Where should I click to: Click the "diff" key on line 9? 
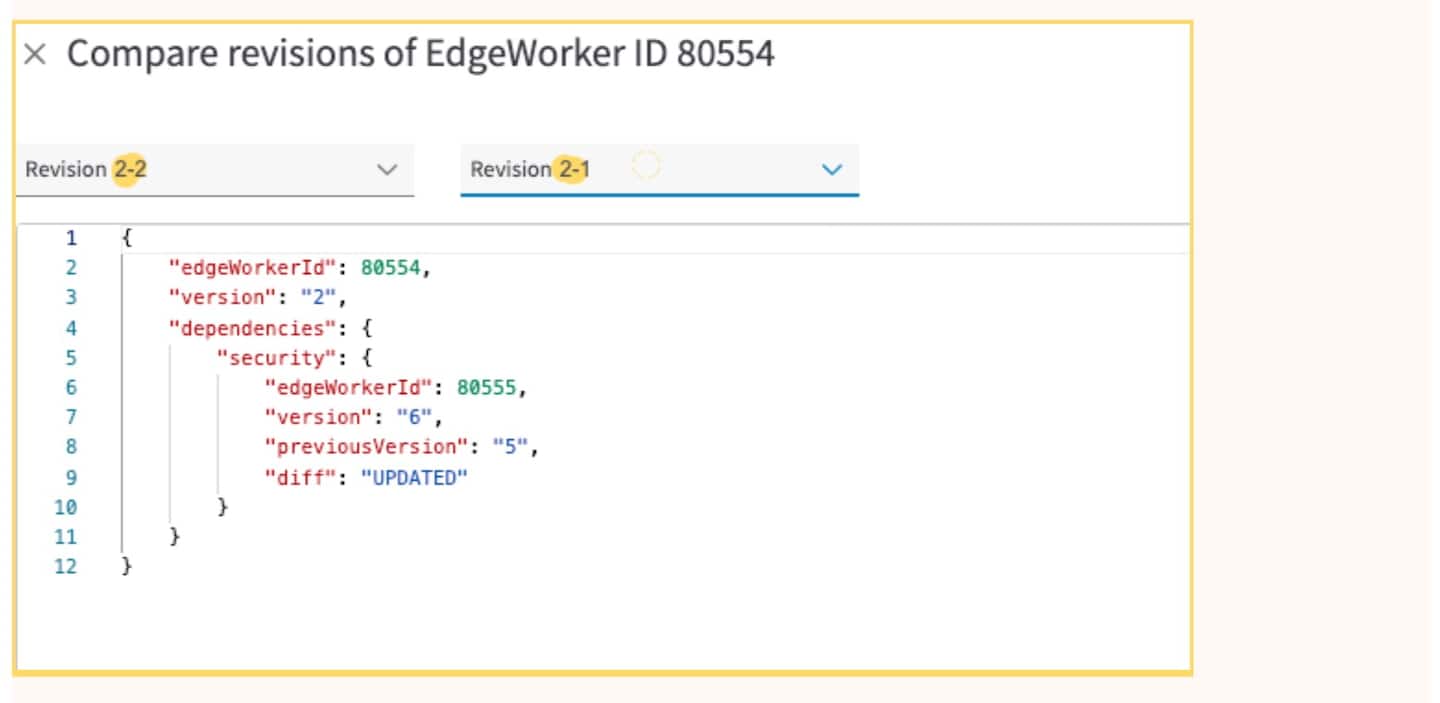297,478
